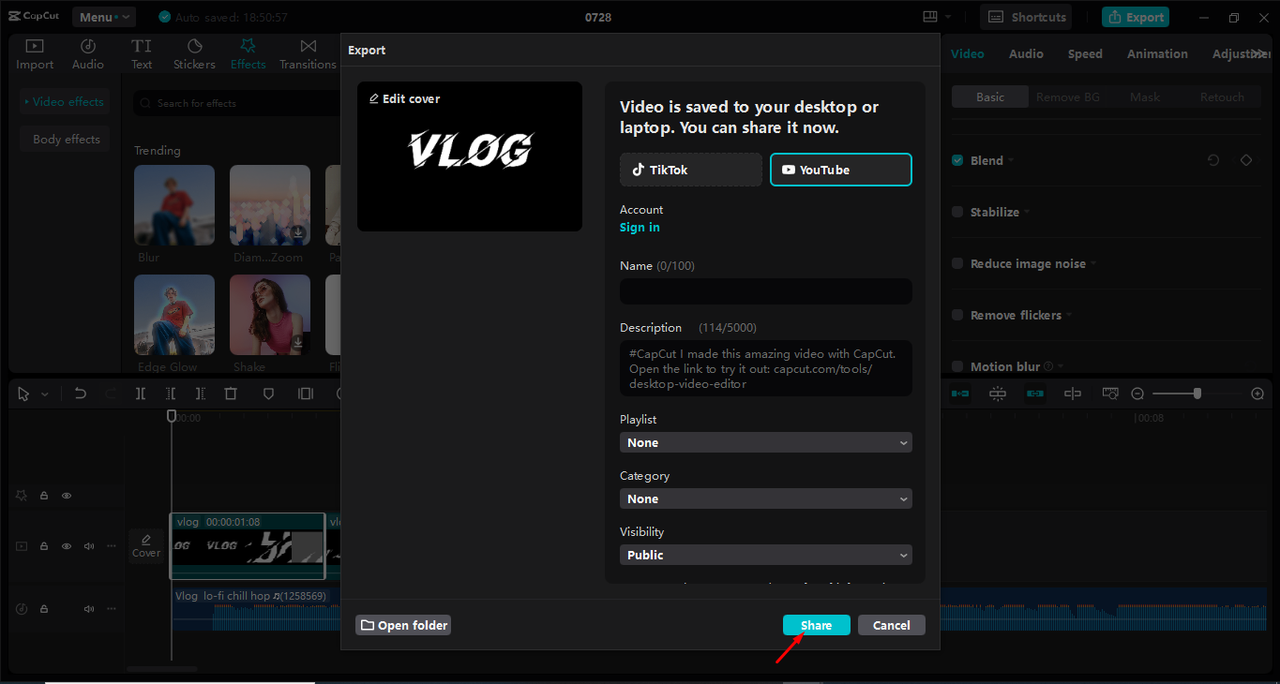
Task: Lock the vlog video track
Action: [44, 546]
